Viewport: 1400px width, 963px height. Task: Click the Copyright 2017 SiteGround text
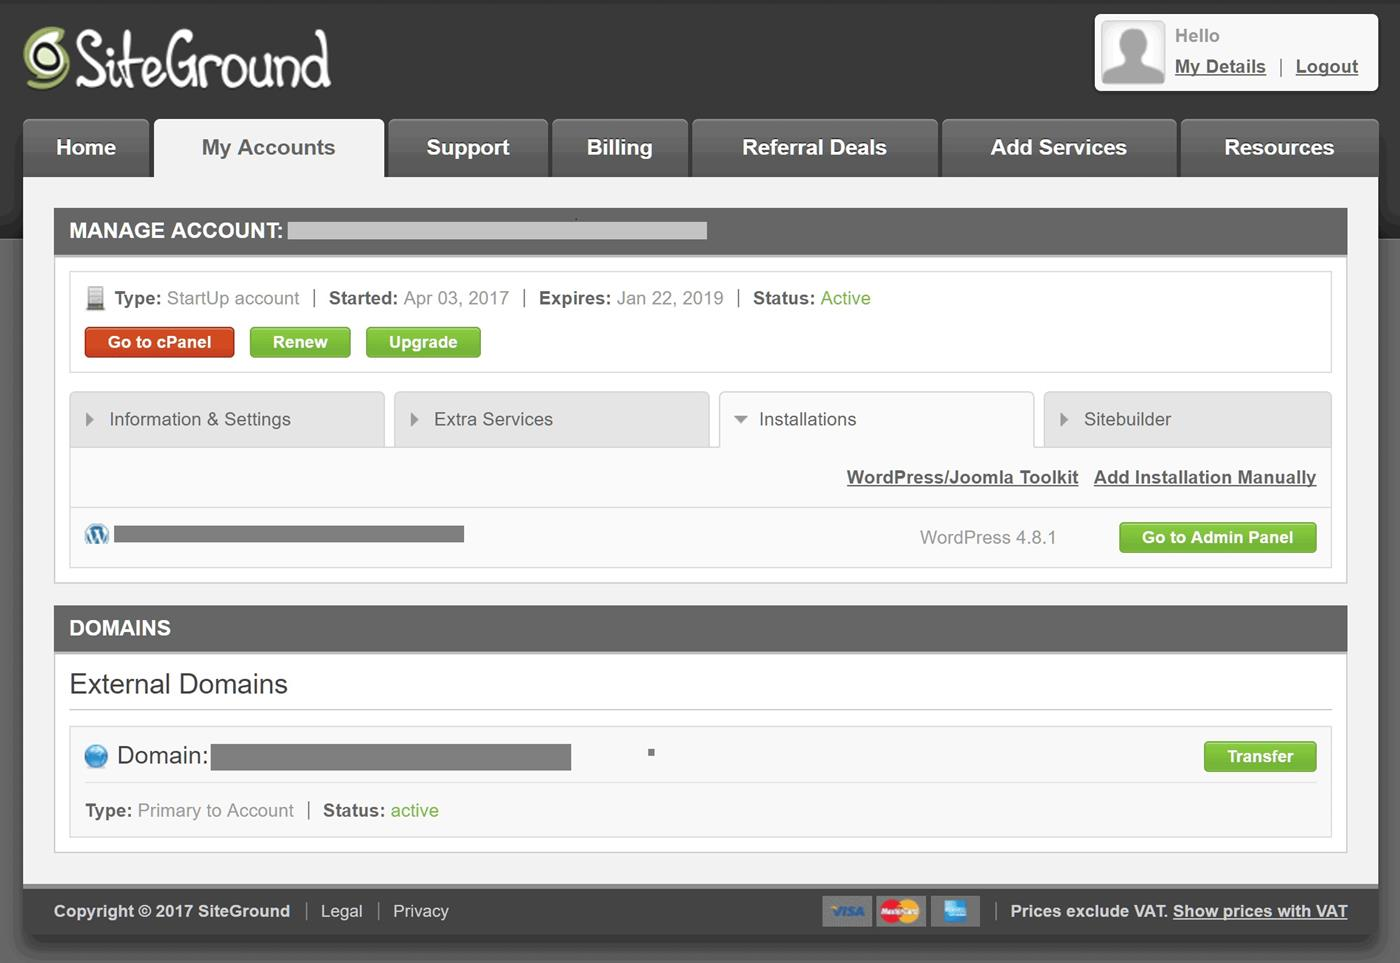(172, 911)
